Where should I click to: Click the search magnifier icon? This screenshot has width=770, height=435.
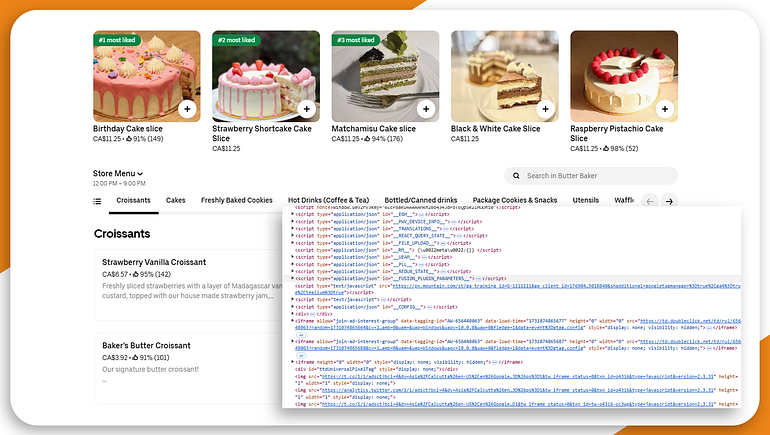[x=516, y=175]
